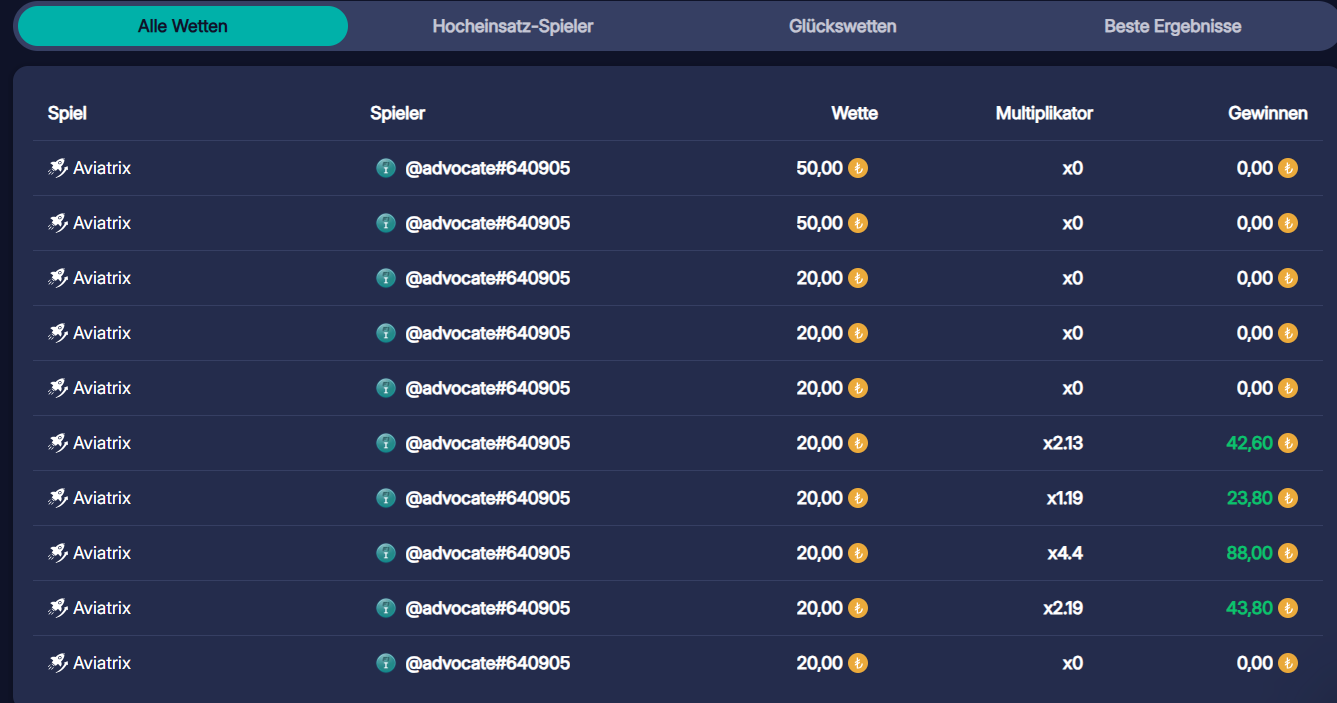Screen dimensions: 1337x703
Task: Click the bet coin icon in the x2.19 row
Action: [x=858, y=608]
